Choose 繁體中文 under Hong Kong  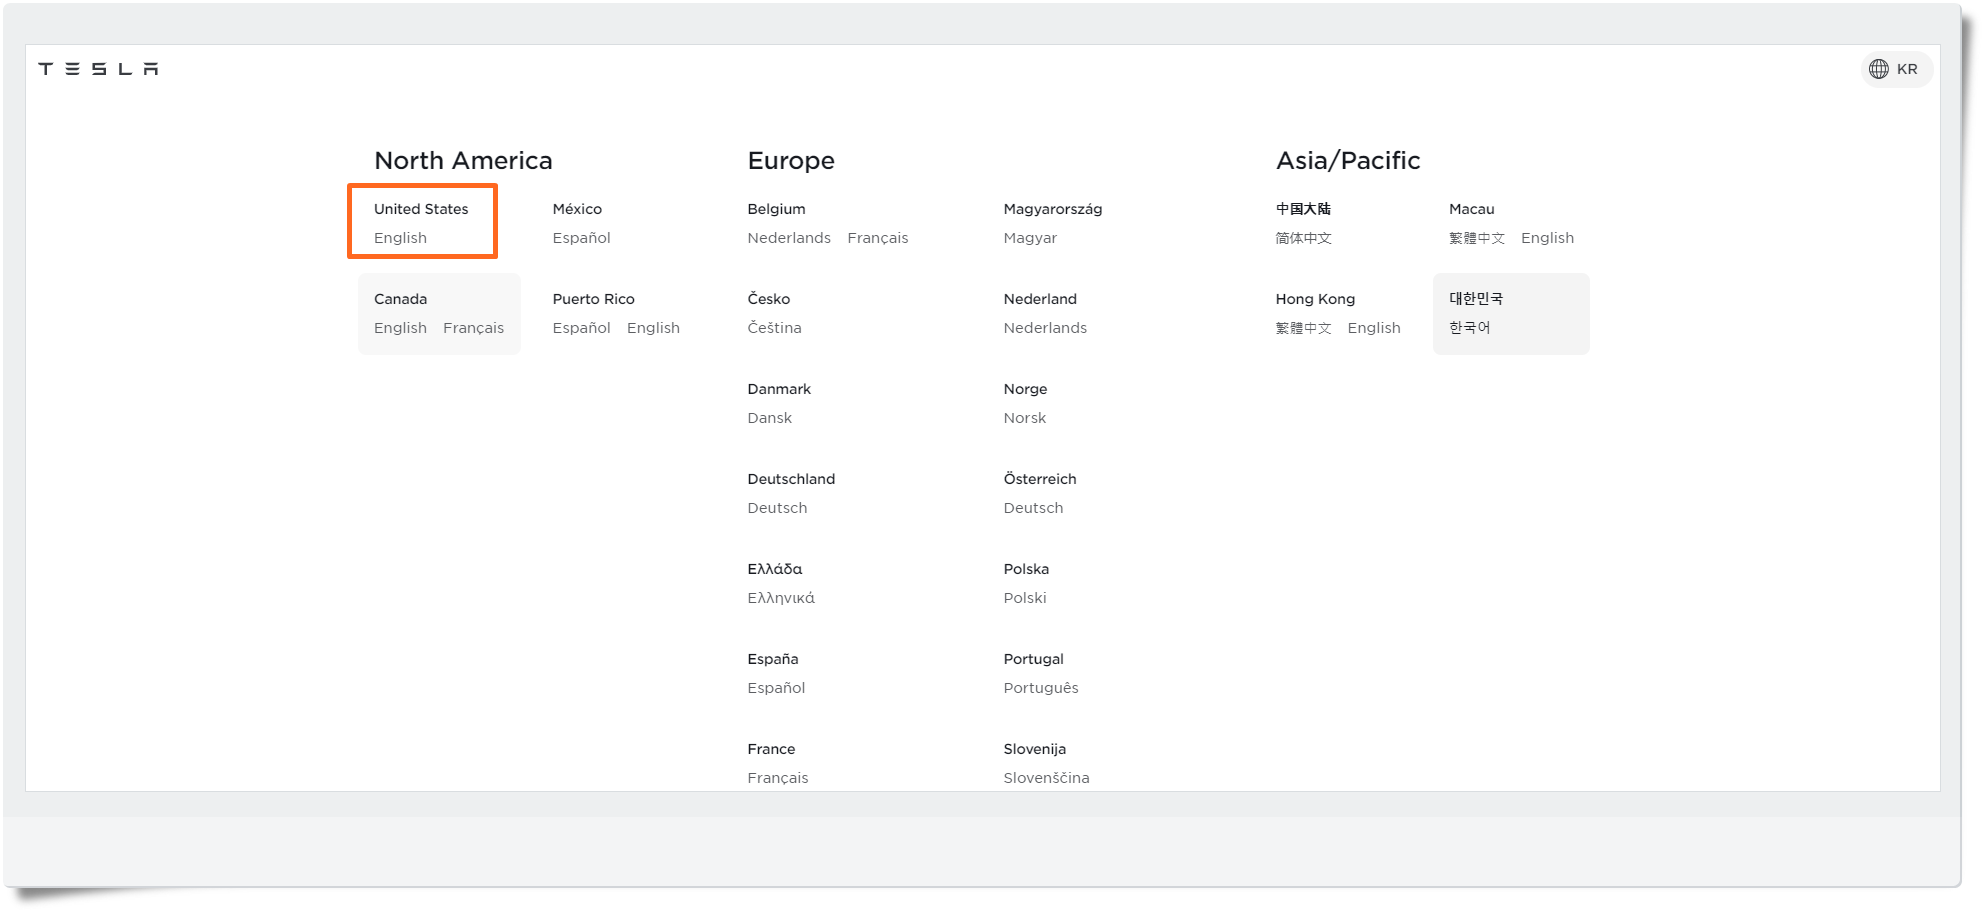click(x=1303, y=328)
